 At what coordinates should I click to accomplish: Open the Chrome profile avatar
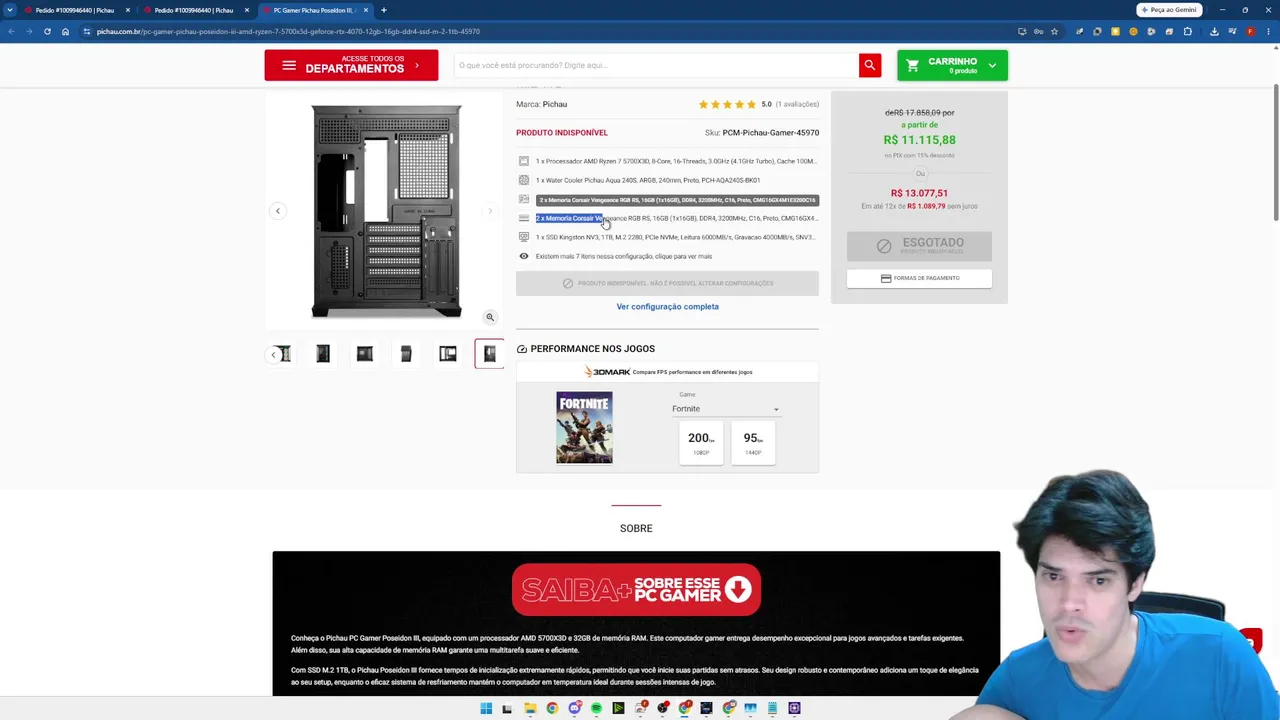click(1250, 31)
